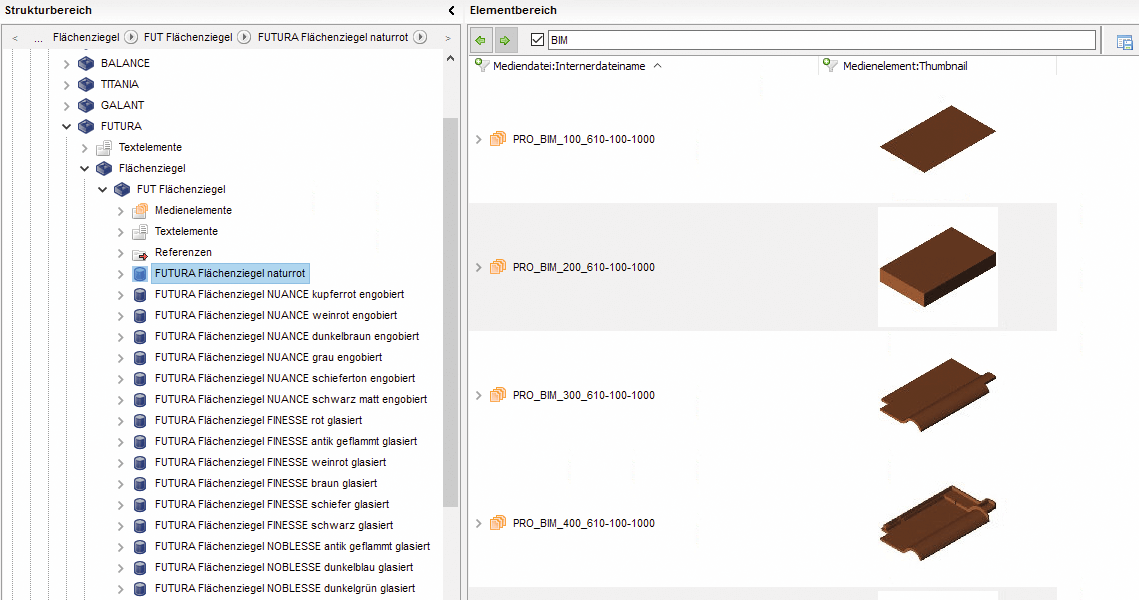Sort by the Mediendatei:Internerdateiname column header
The height and width of the screenshot is (600, 1140).
[569, 66]
